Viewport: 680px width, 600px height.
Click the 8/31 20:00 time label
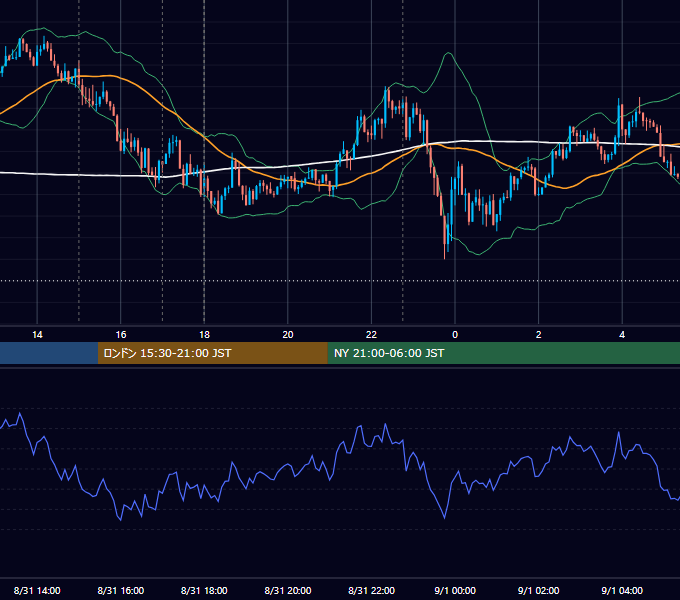click(x=288, y=590)
